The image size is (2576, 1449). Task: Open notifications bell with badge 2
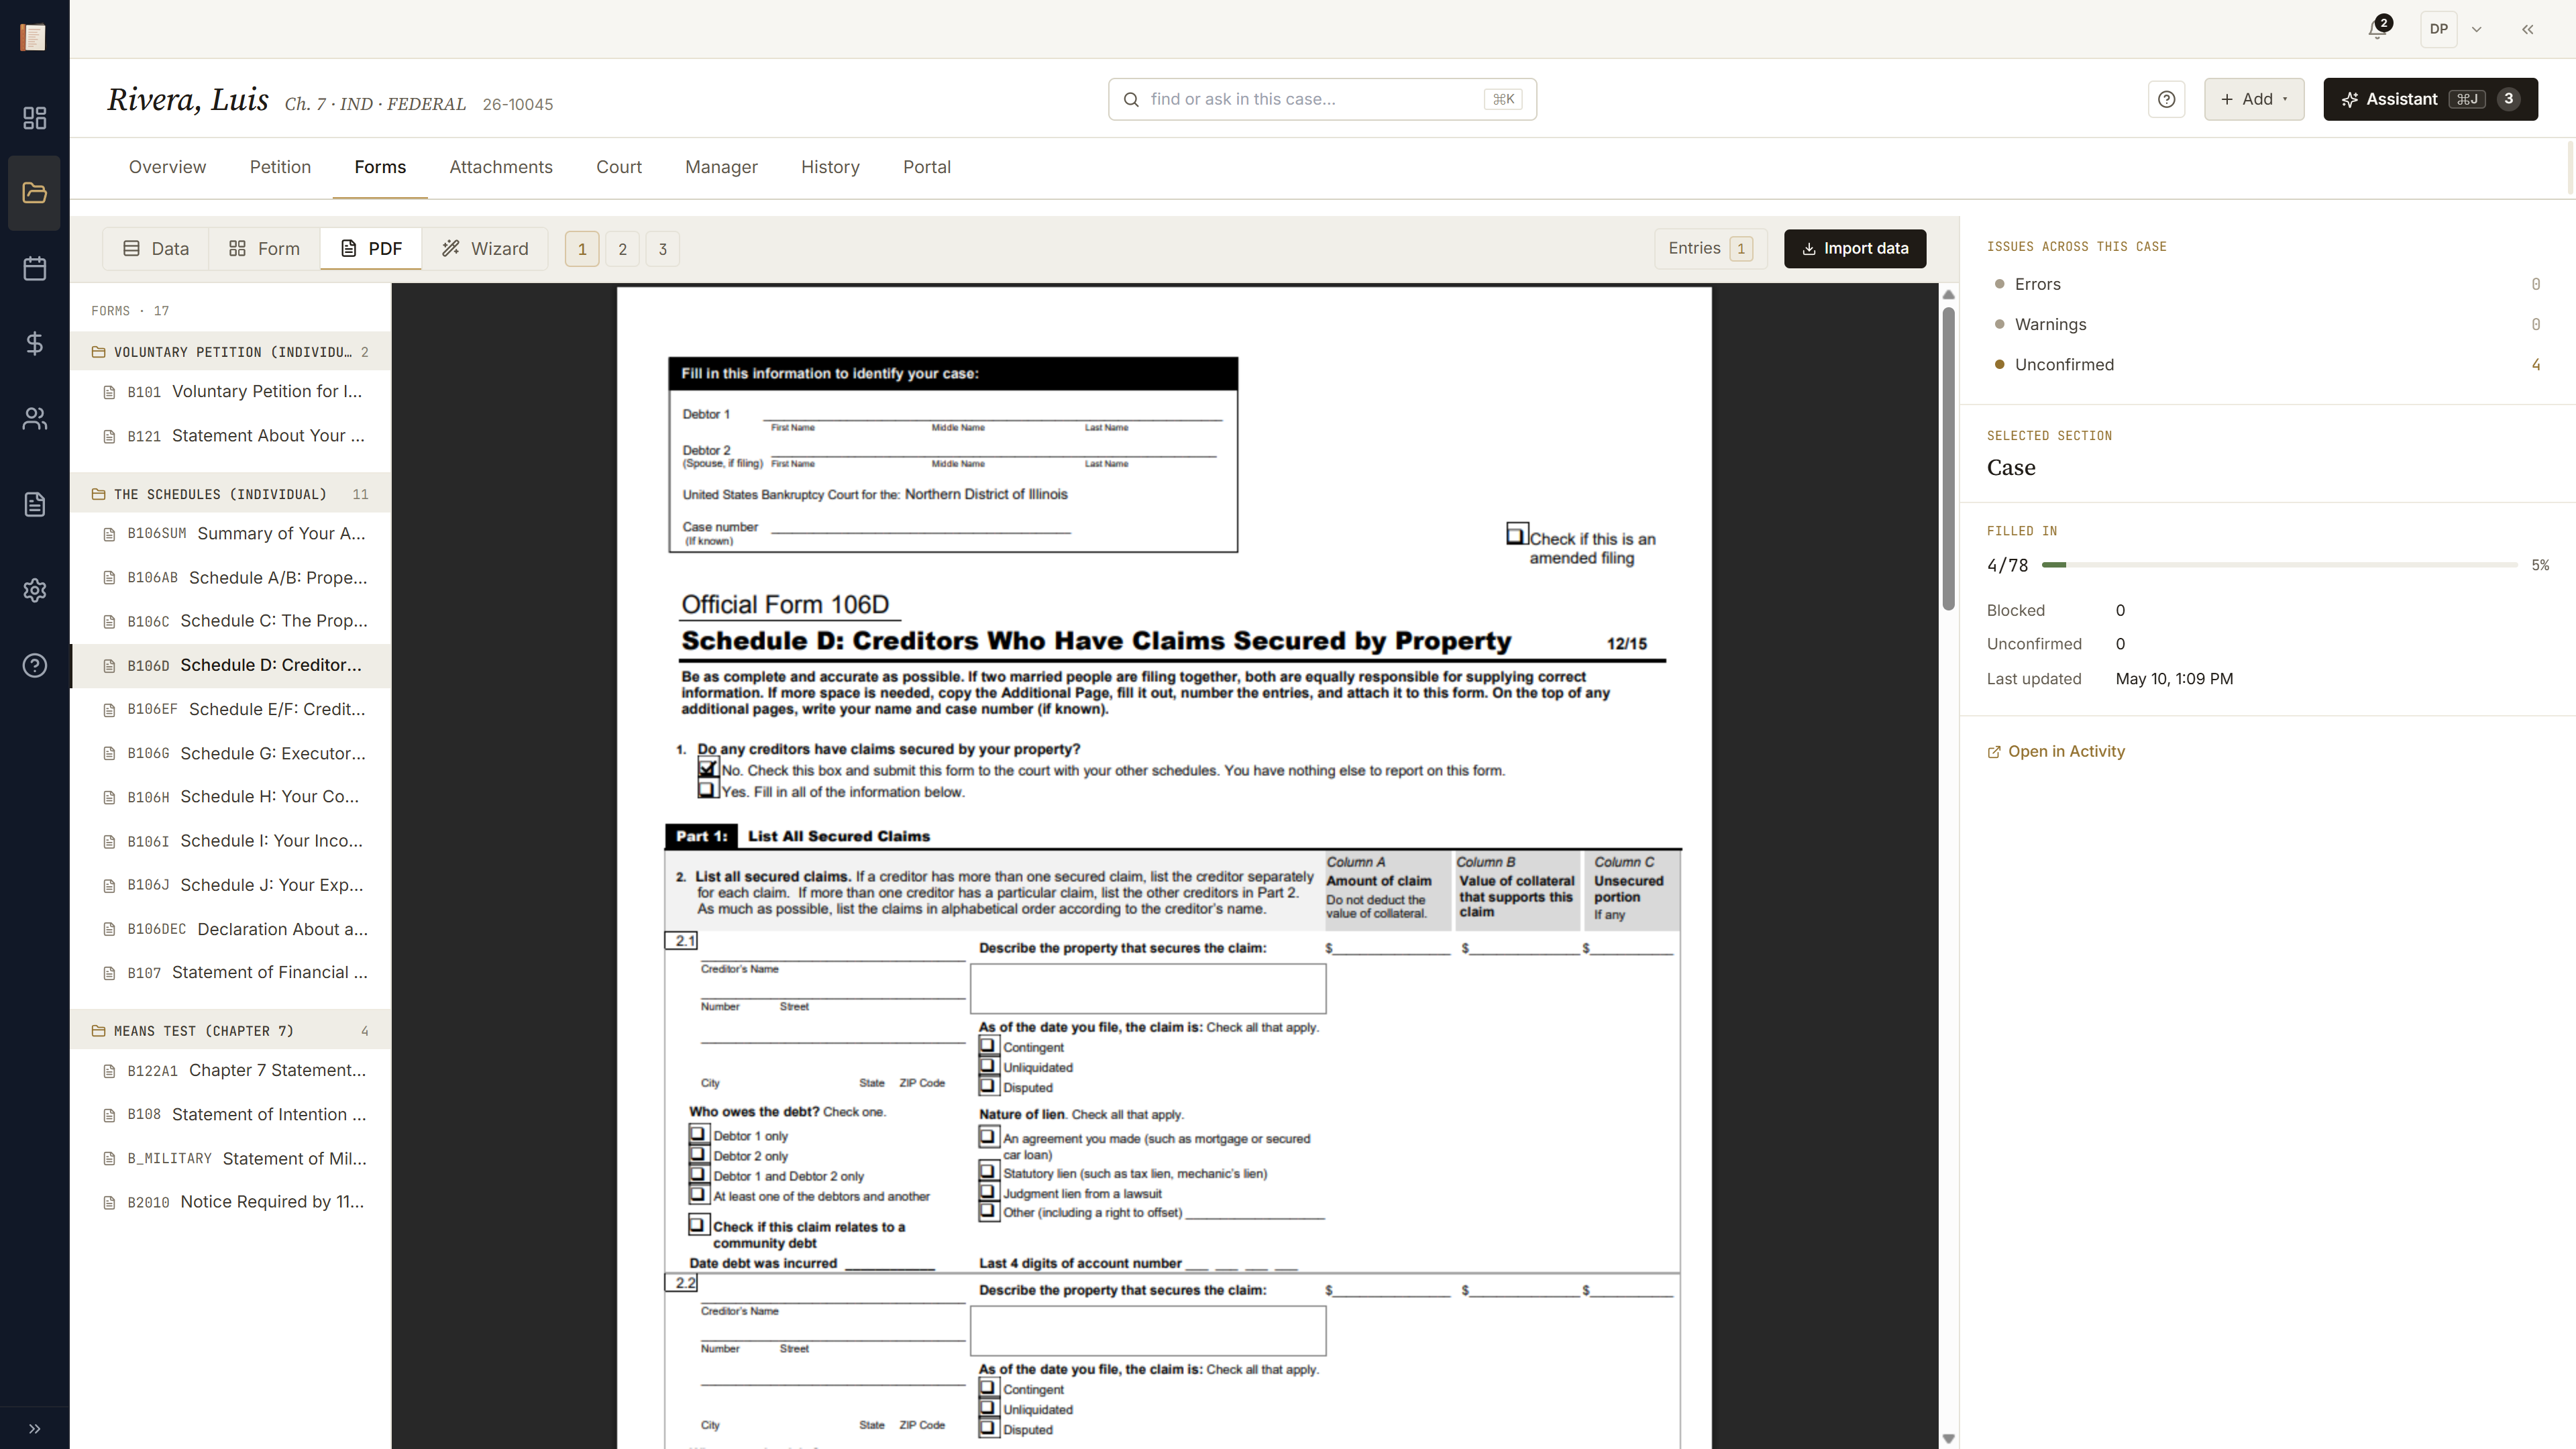[2379, 29]
